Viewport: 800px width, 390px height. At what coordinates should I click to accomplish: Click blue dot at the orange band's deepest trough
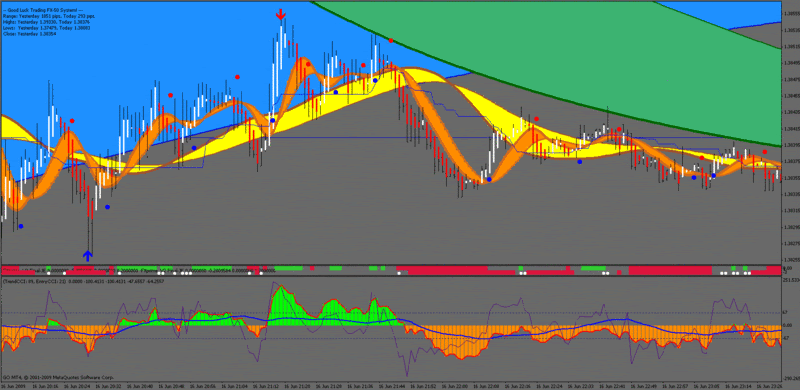489,179
